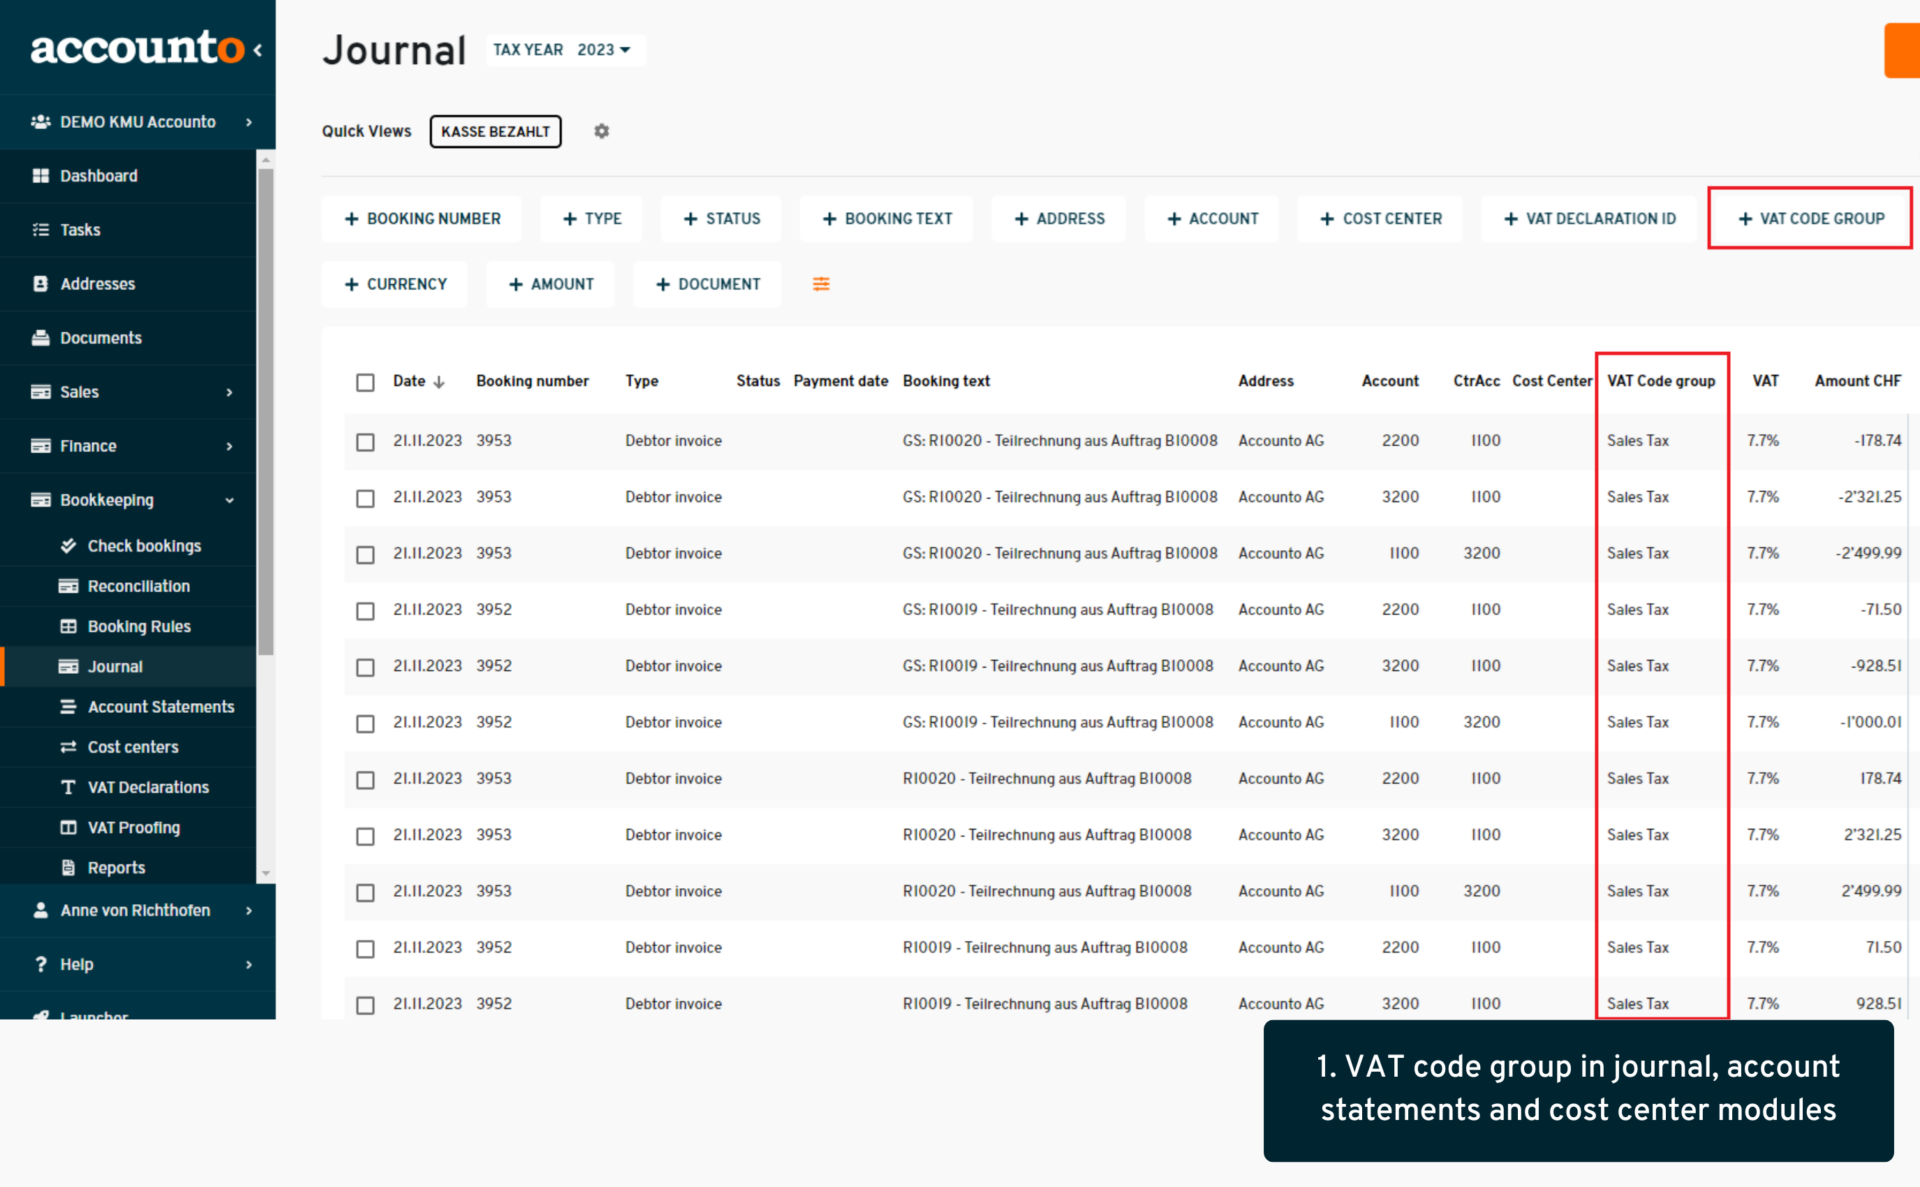Click the Check bookings checkmark icon
The image size is (1920, 1187).
click(x=68, y=546)
